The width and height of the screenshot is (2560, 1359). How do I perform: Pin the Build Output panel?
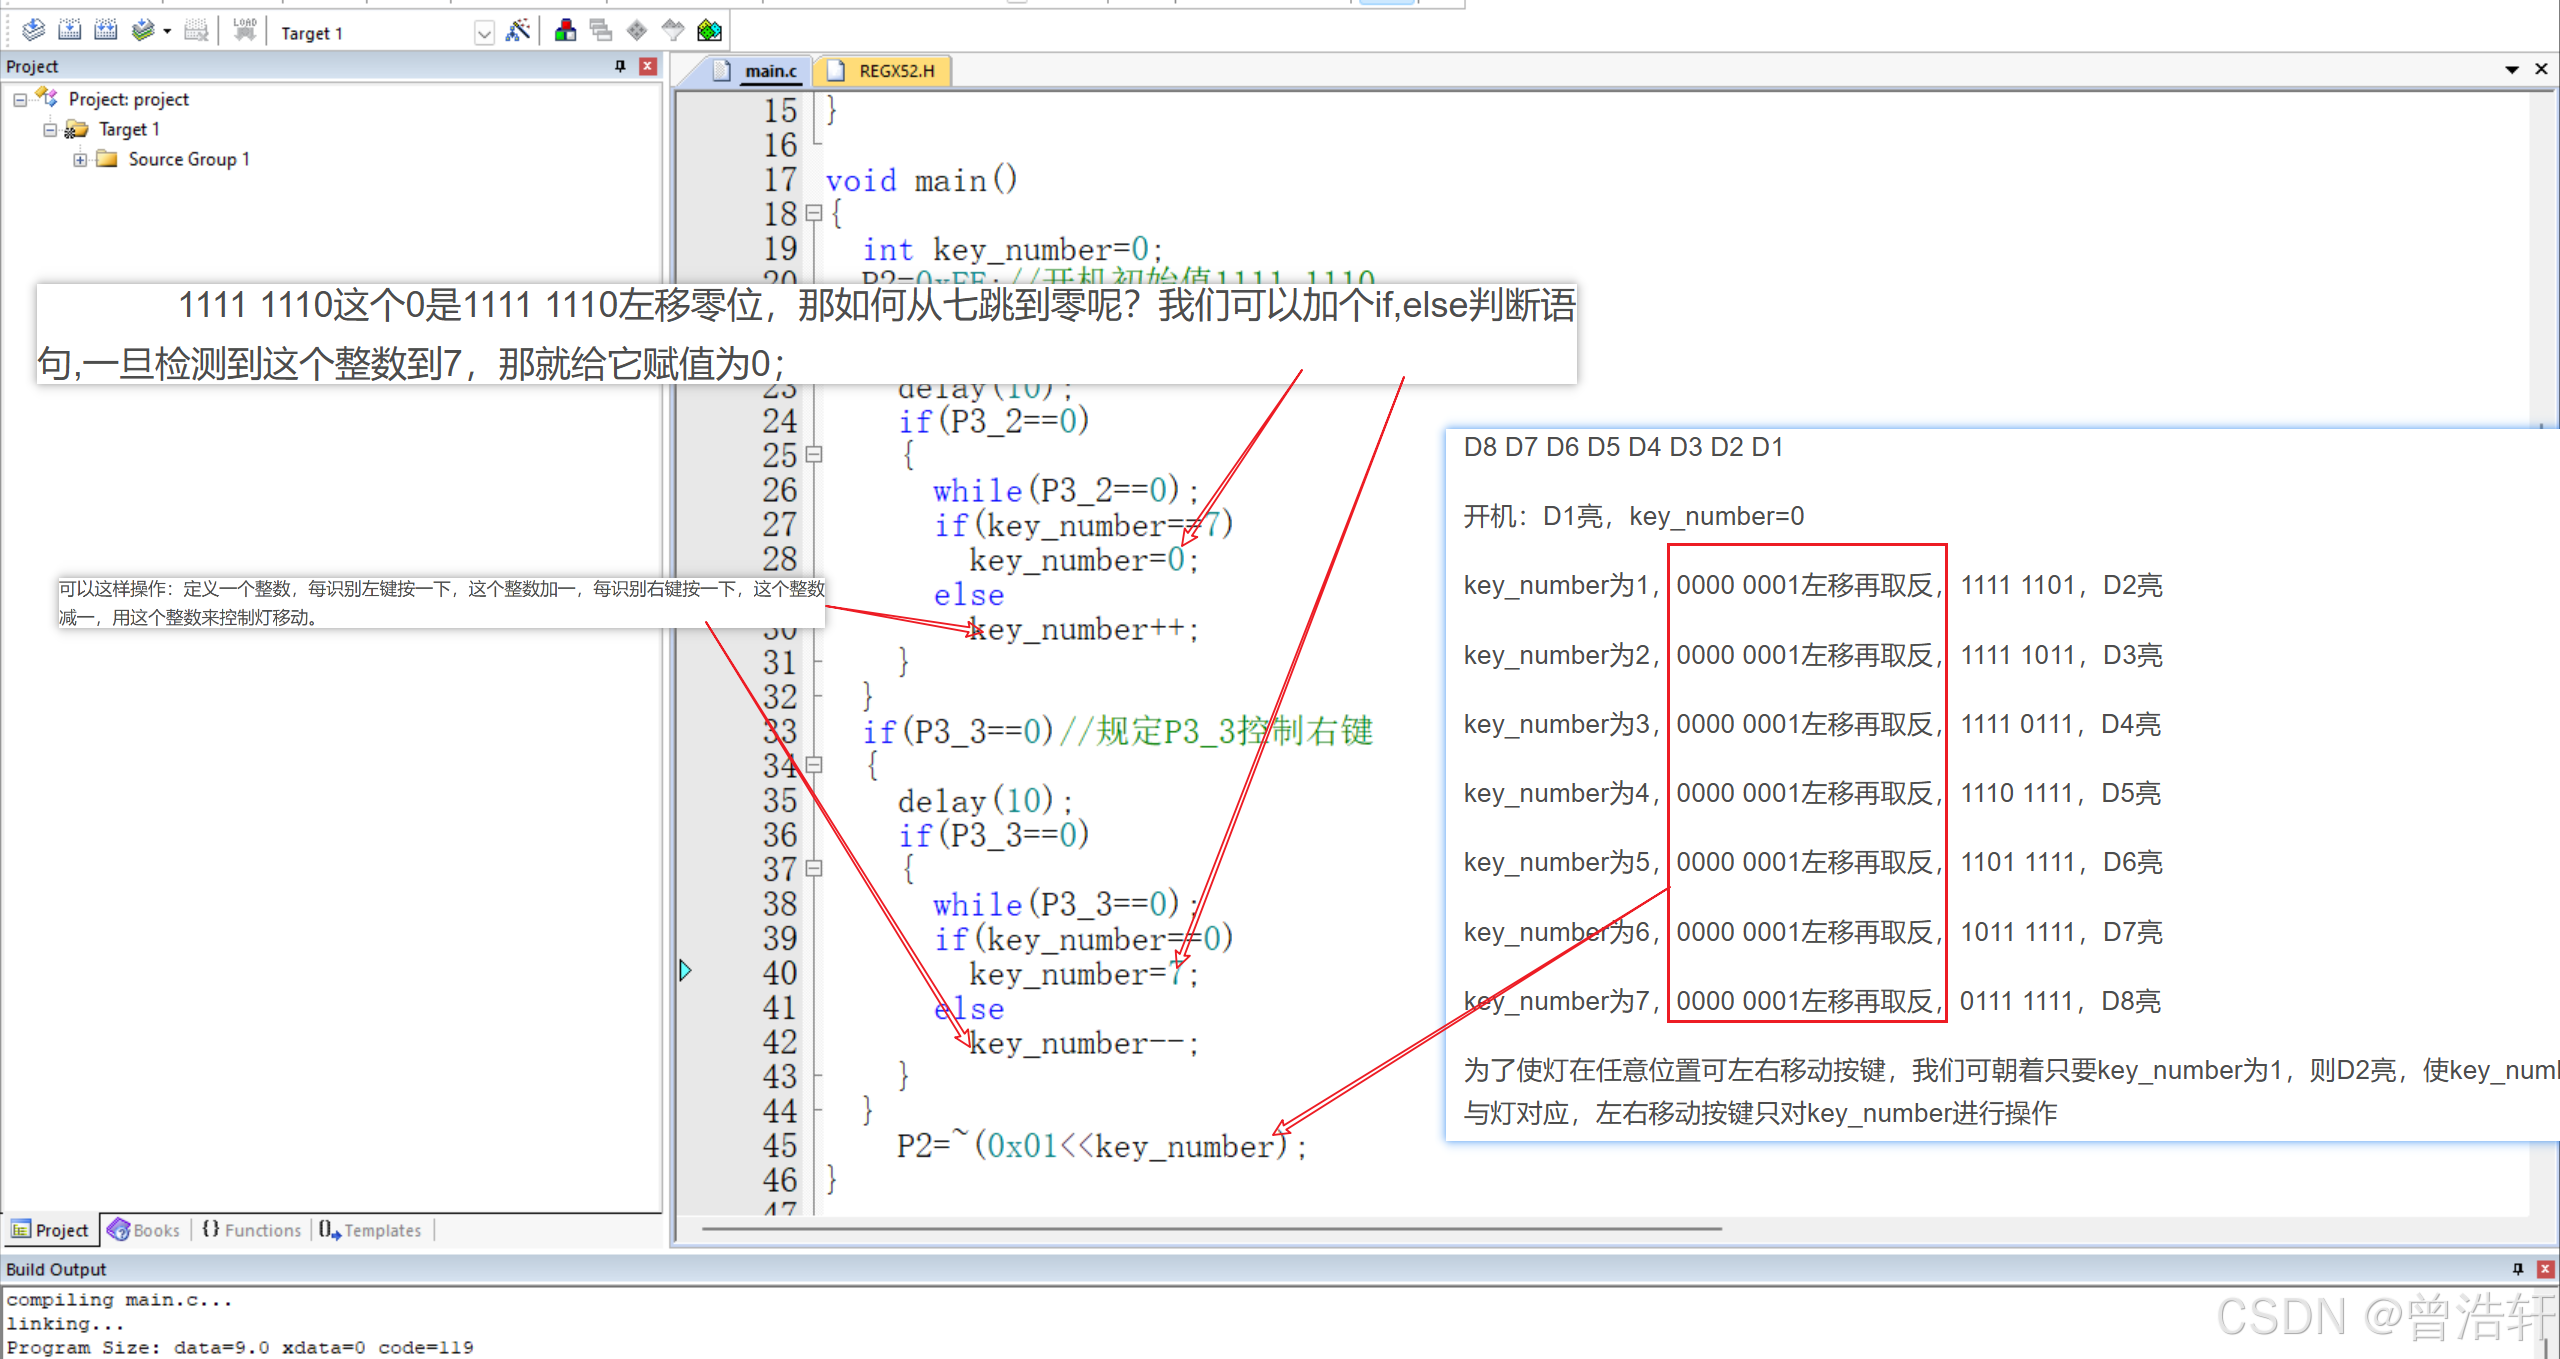click(x=2517, y=1269)
